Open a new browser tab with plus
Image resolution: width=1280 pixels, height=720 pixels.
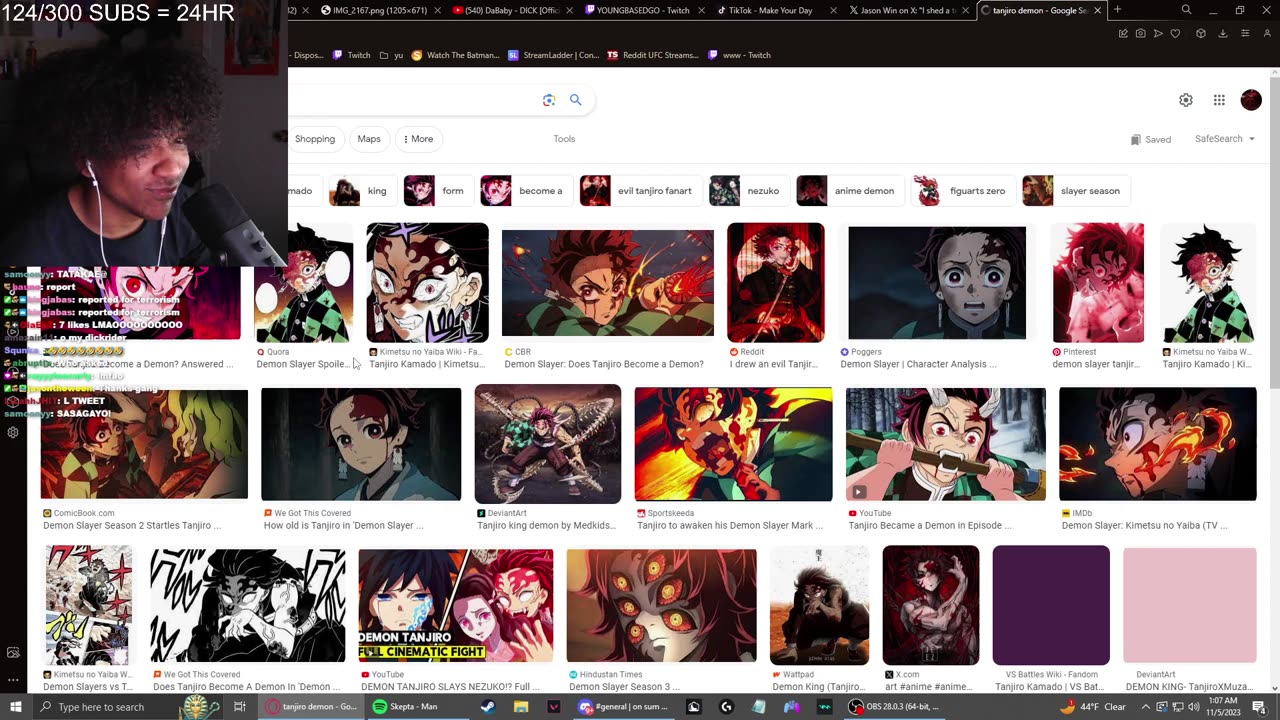pos(1117,10)
